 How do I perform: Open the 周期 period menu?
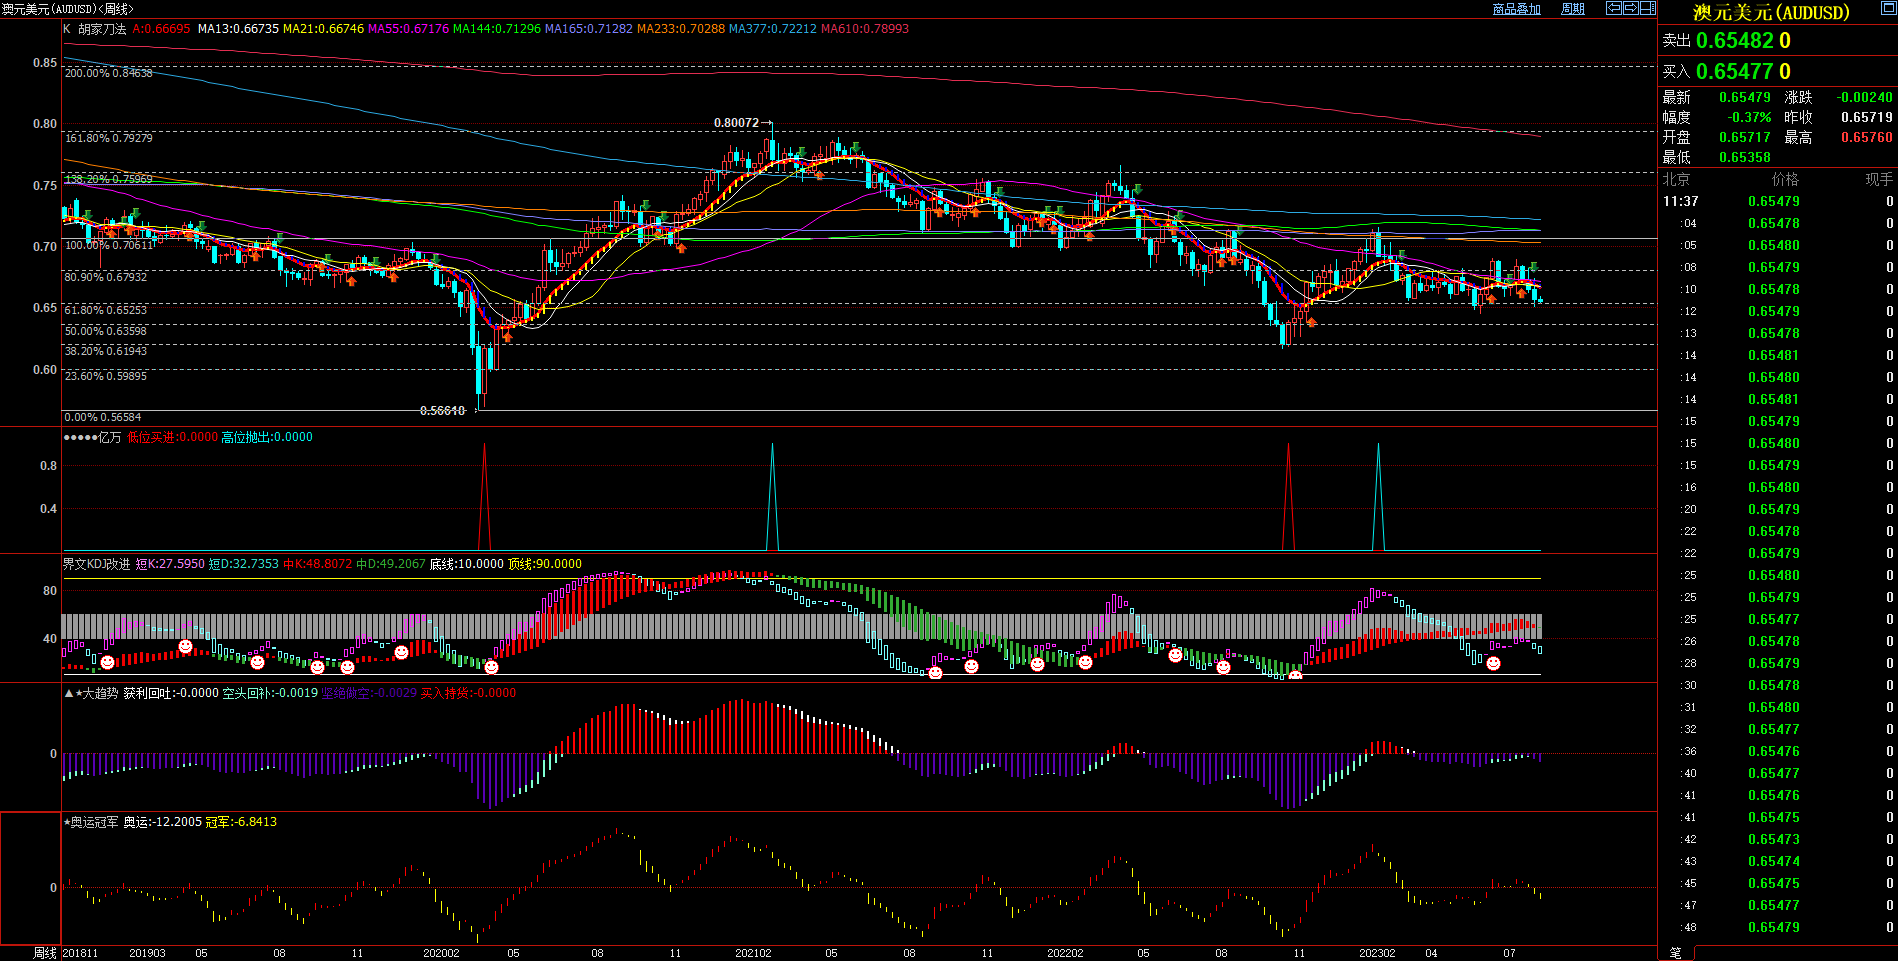point(1573,9)
